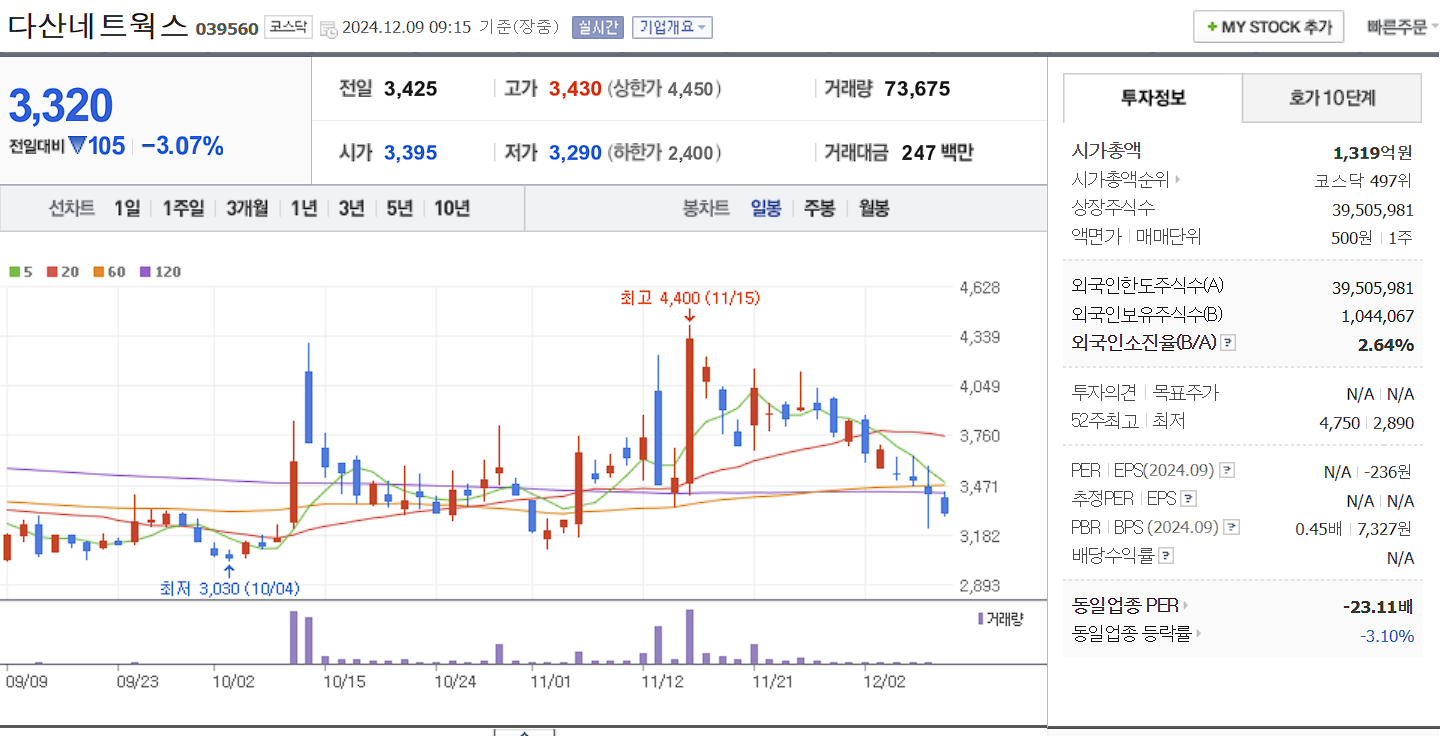Select the 주봉 weekly candlestick chart
The width and height of the screenshot is (1449, 736).
coord(820,208)
